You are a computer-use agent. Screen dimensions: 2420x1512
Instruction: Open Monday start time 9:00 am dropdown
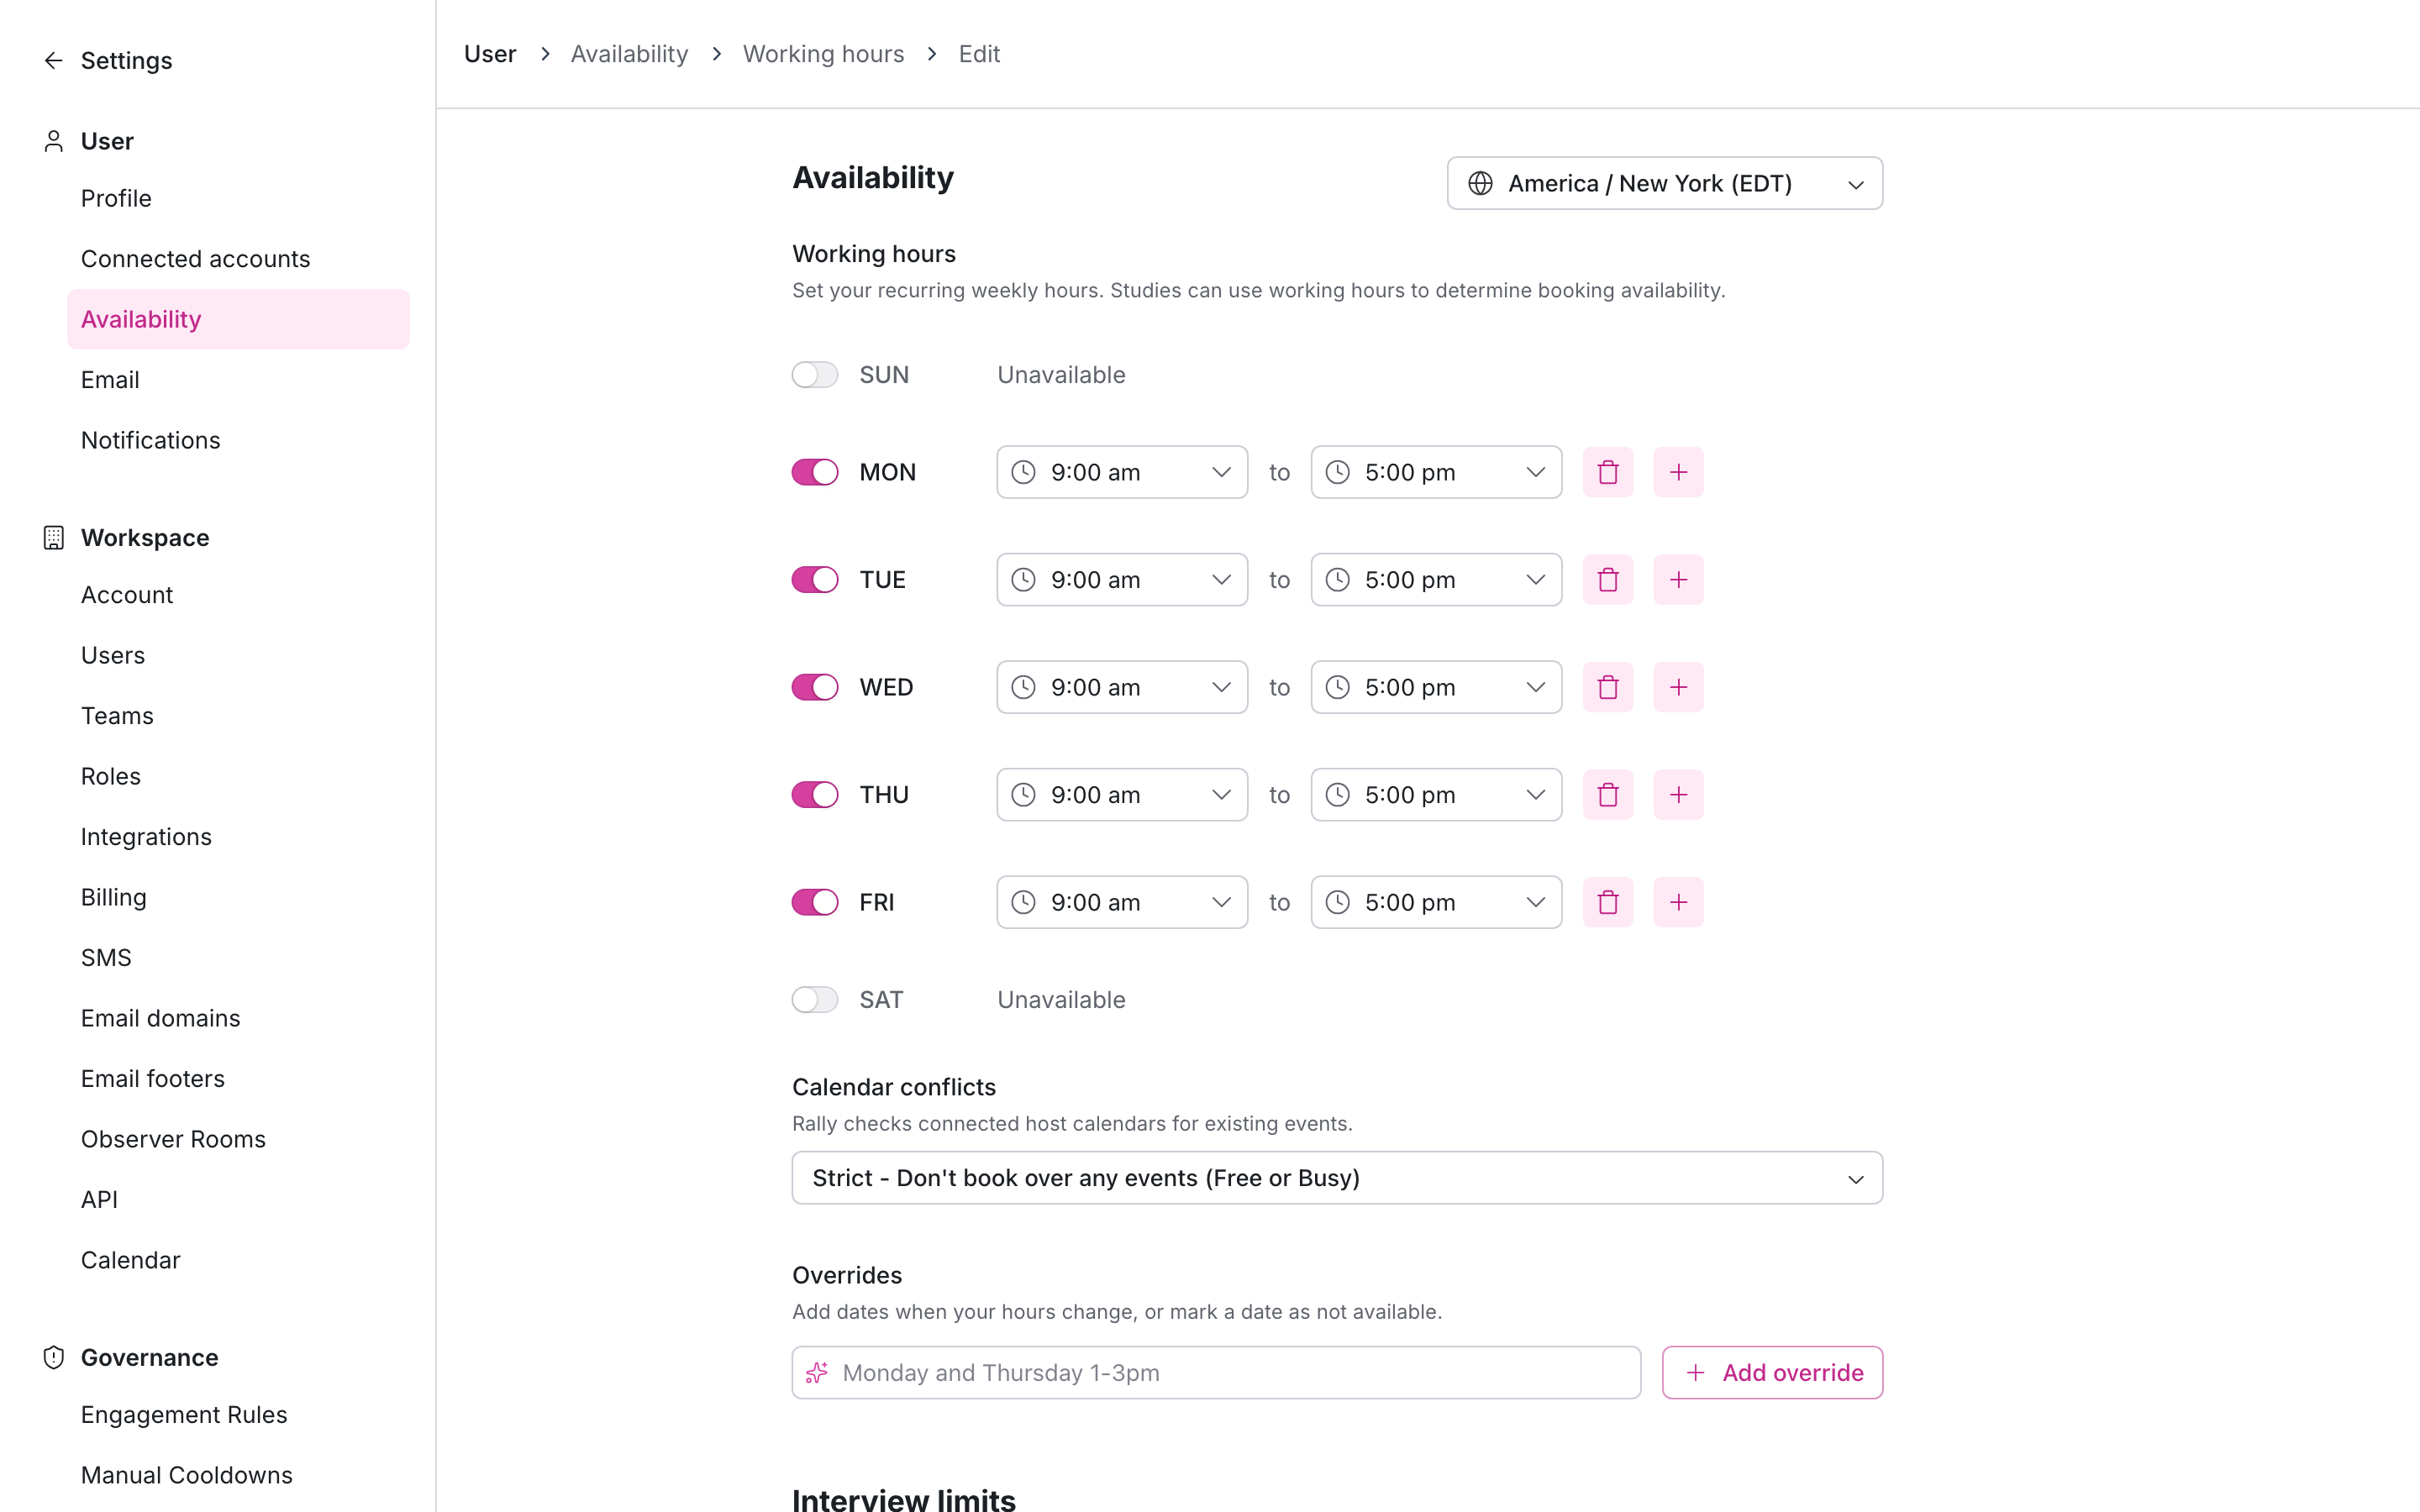pos(1122,472)
